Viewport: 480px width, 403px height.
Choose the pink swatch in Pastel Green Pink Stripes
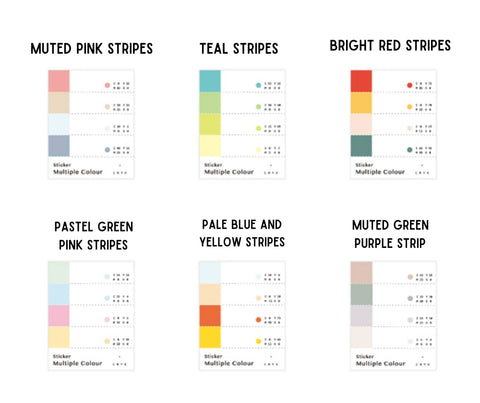[59, 315]
